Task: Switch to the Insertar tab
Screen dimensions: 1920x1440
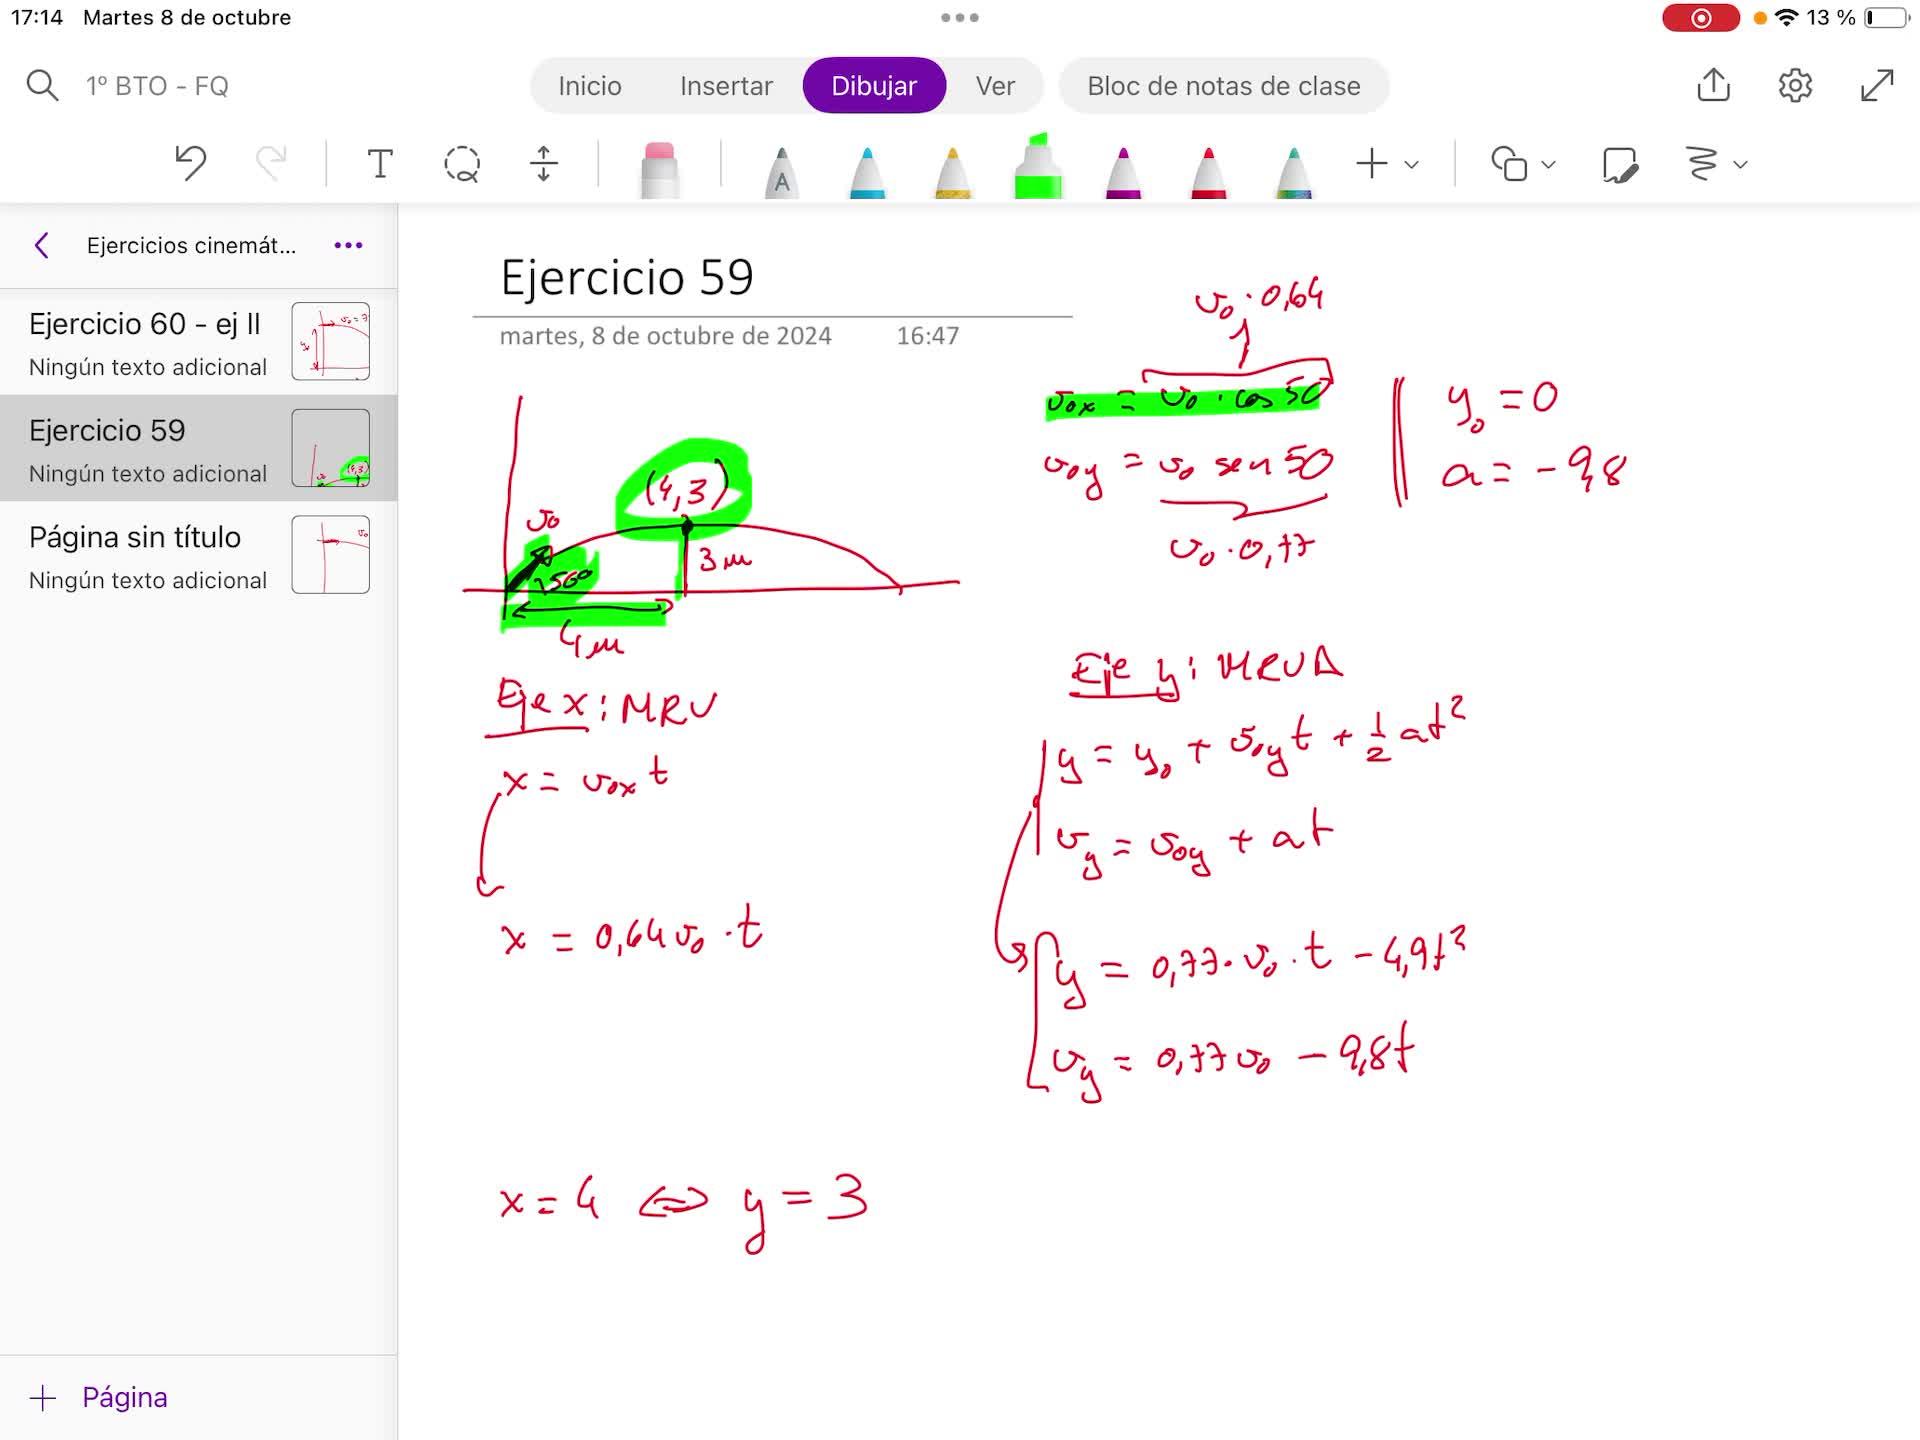Action: [726, 86]
